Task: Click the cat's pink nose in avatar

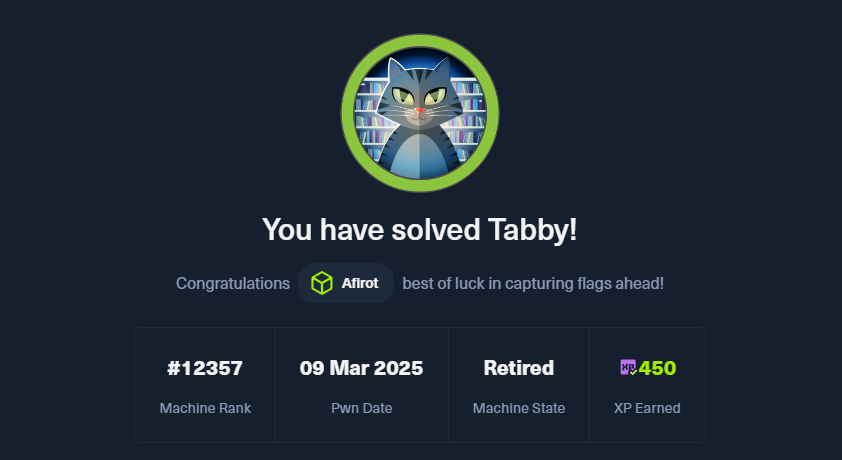Action: point(419,110)
